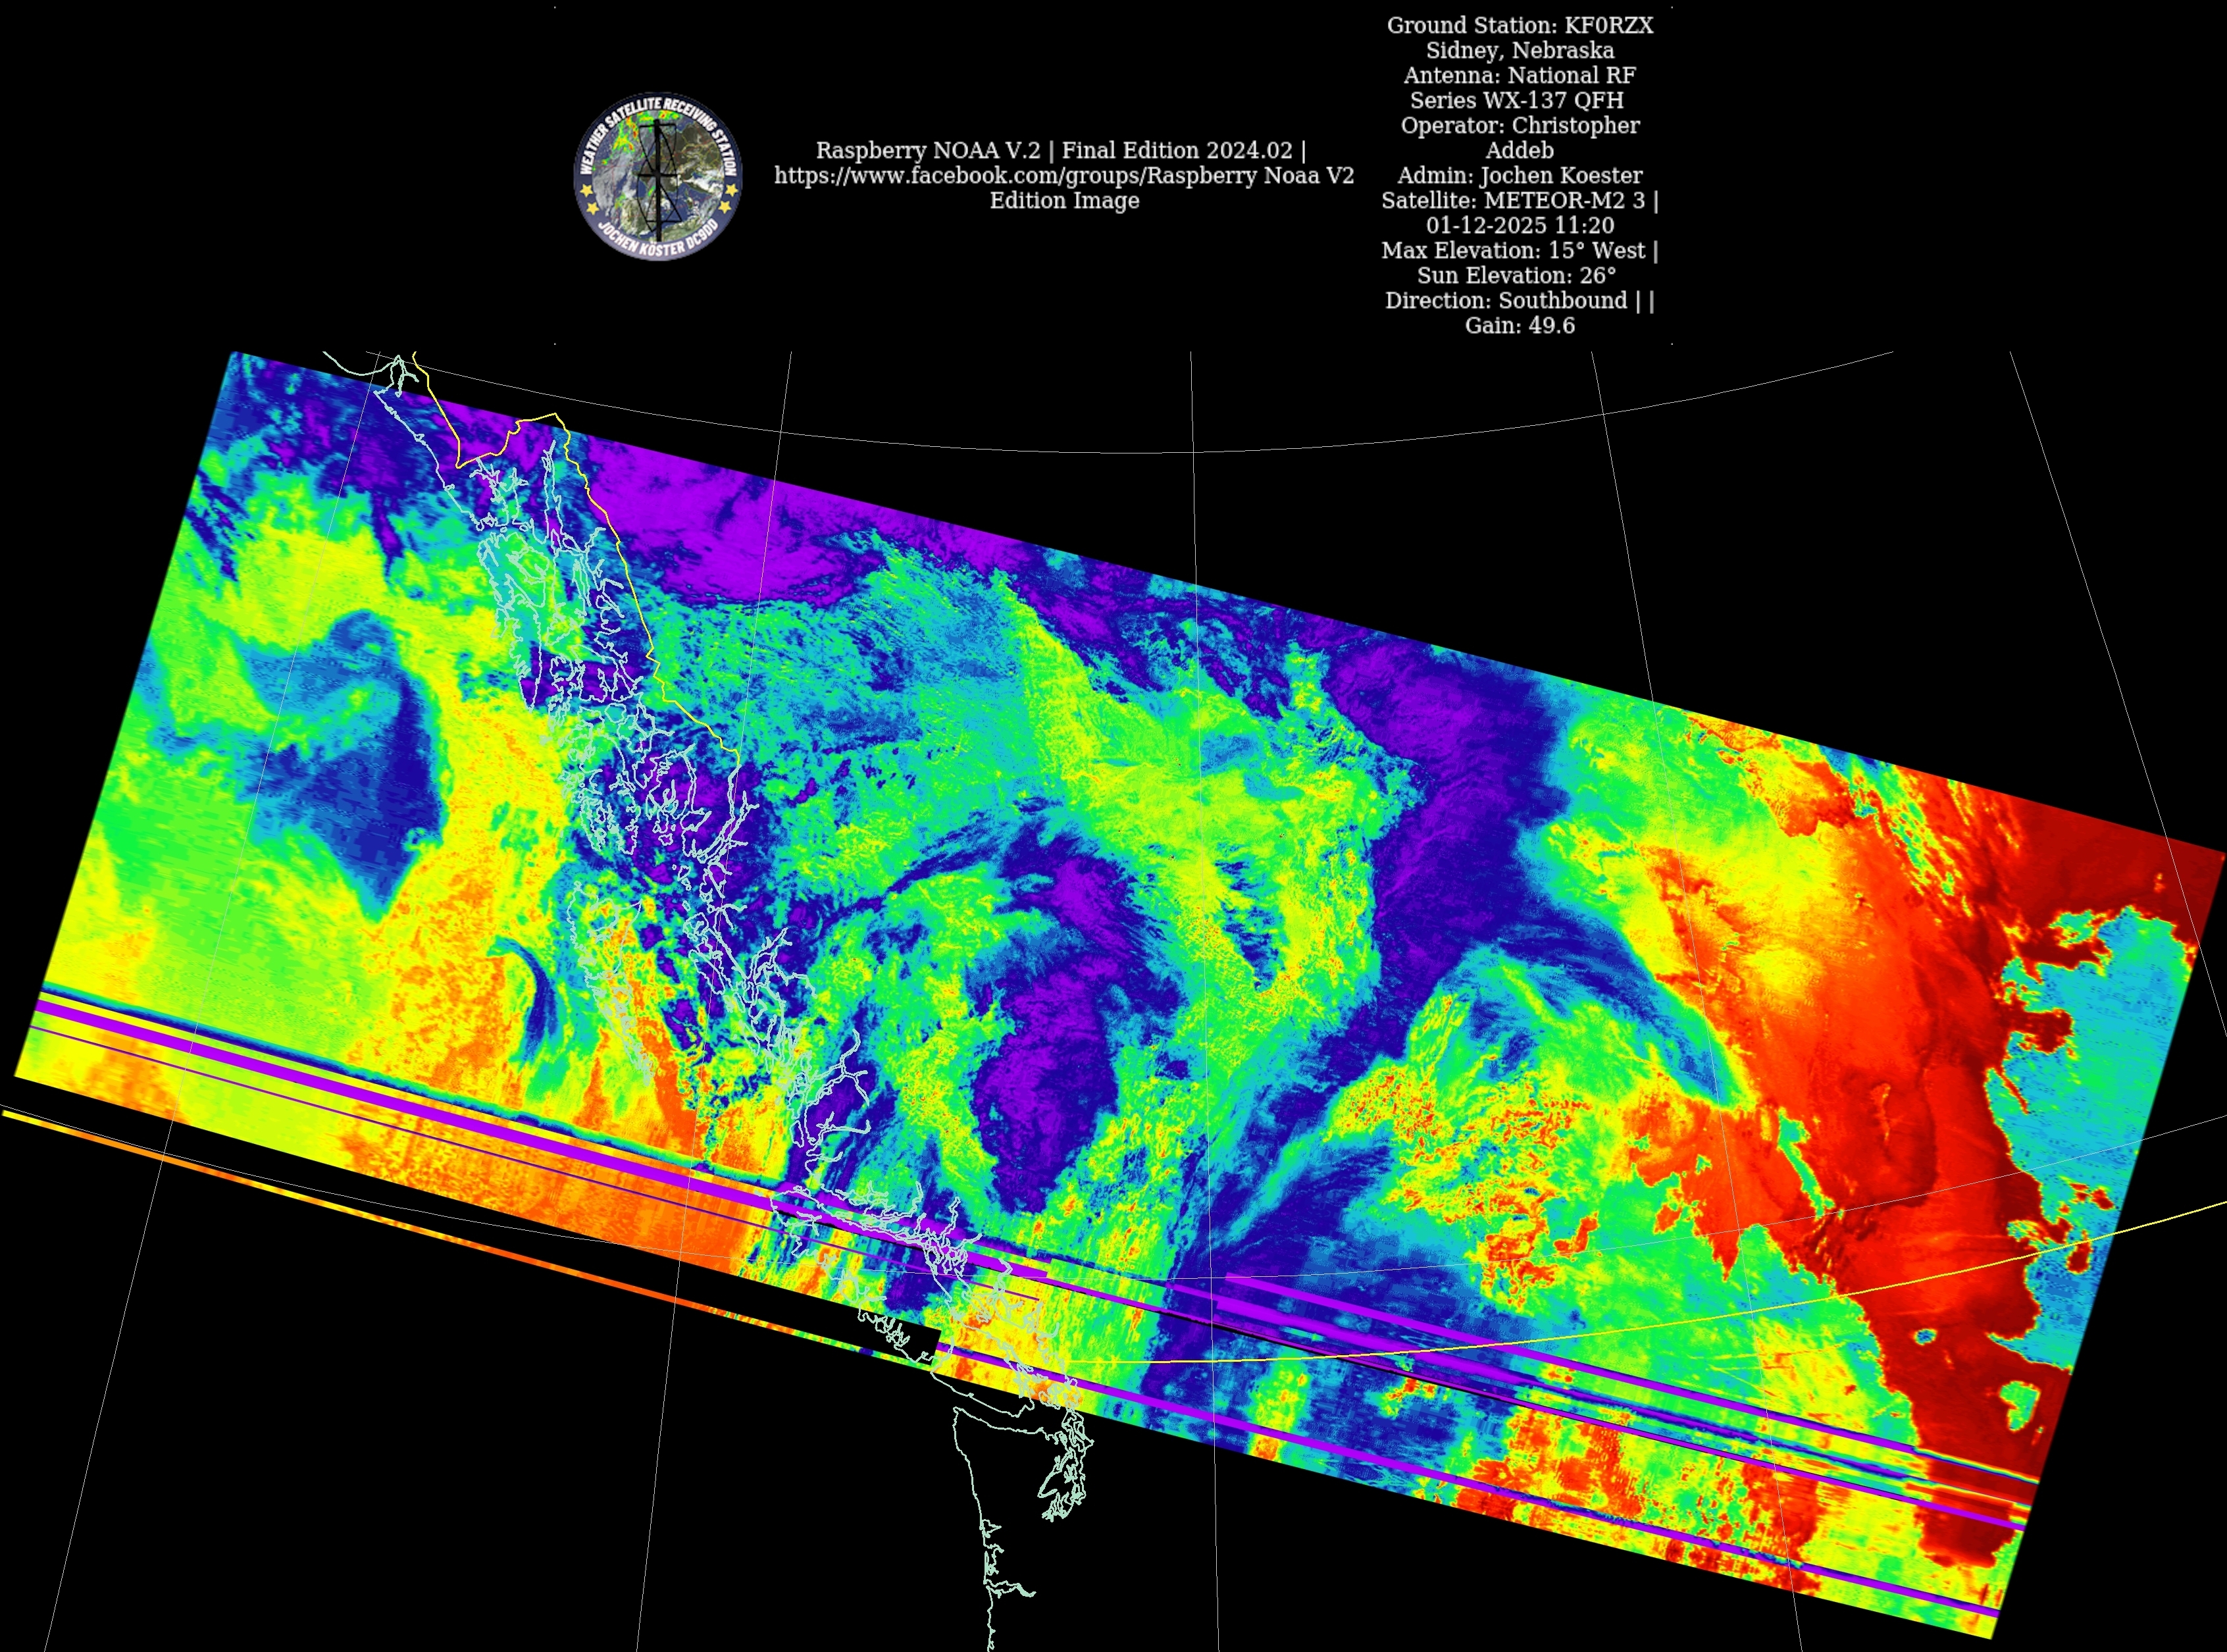Viewport: 2227px width, 1652px height.
Task: Click the Antenna: National RF line
Action: 1519,76
